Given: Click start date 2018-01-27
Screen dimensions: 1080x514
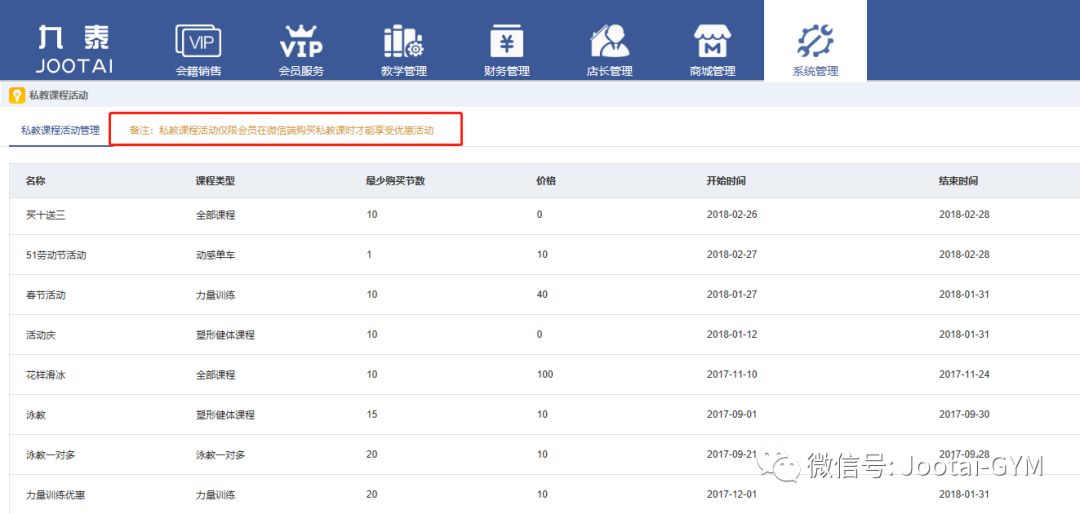Looking at the screenshot, I should [731, 295].
